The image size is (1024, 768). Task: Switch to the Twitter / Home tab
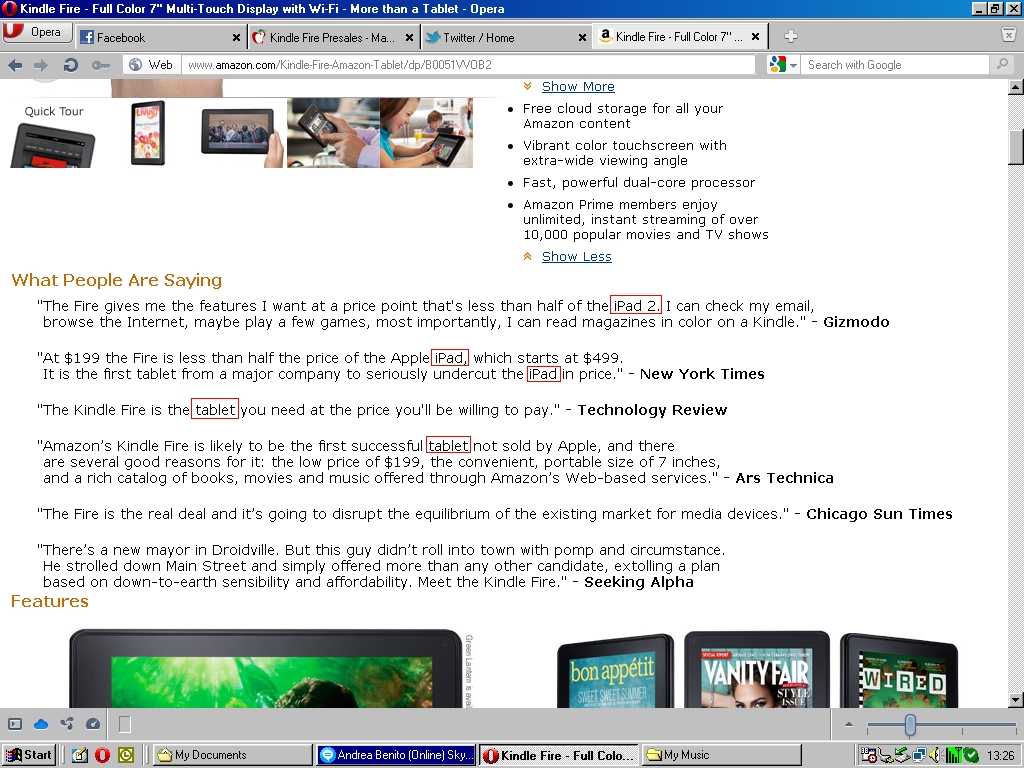505,37
